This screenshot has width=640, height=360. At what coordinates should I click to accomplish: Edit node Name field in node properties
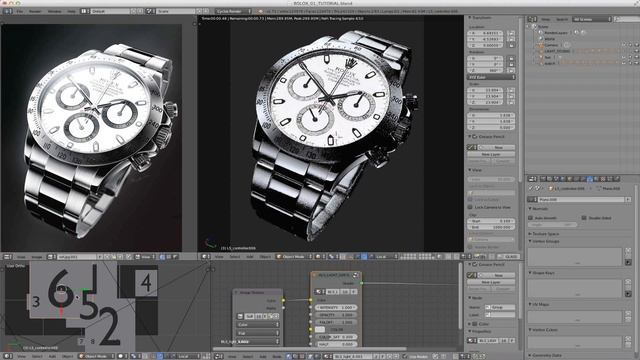pyautogui.click(x=500, y=307)
